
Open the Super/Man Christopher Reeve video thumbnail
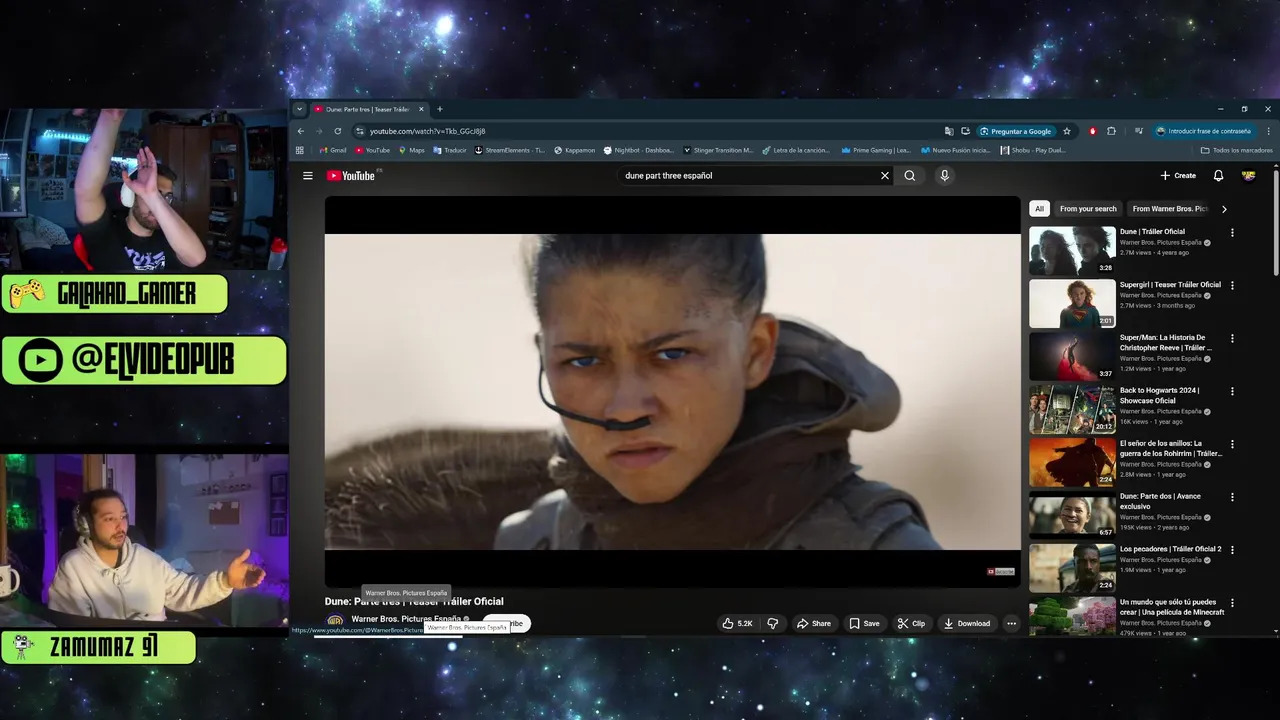coord(1072,356)
